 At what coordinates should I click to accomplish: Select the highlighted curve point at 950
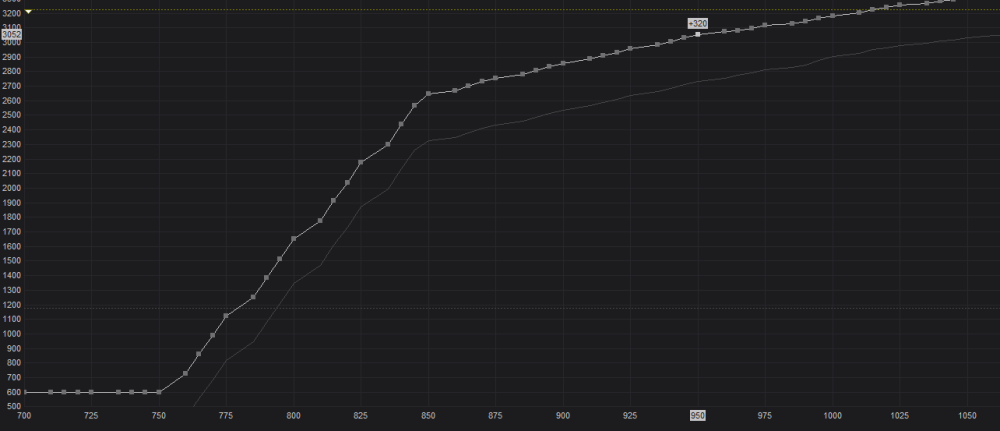pyautogui.click(x=698, y=34)
